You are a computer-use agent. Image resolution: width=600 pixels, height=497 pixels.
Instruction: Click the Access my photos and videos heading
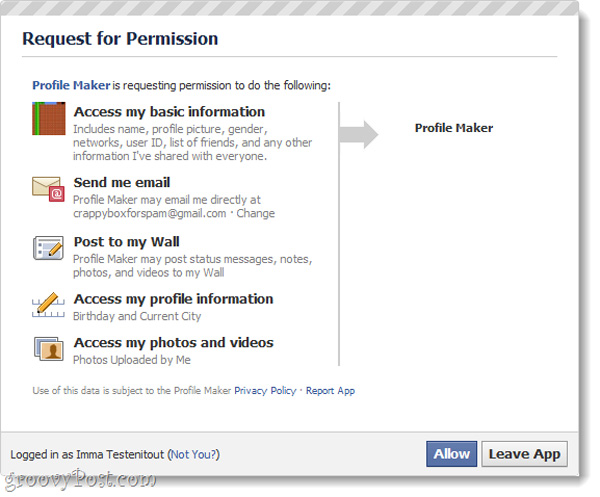[x=173, y=342]
